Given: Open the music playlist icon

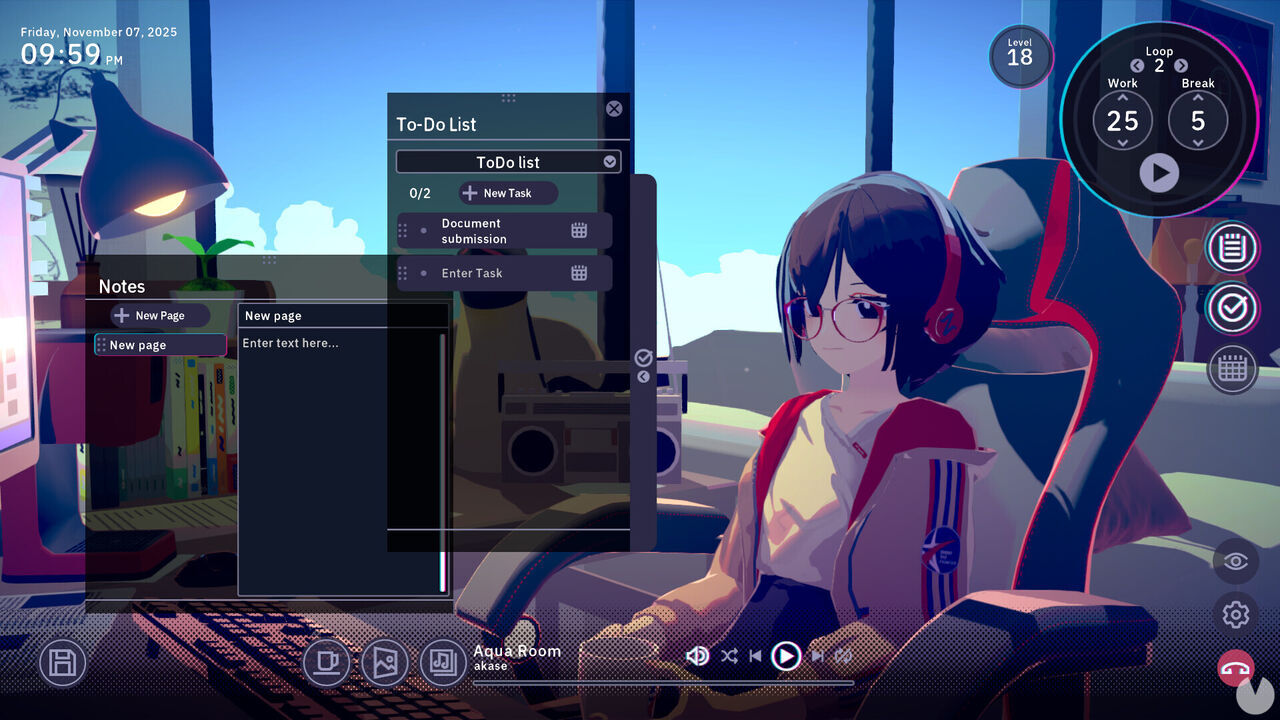Looking at the screenshot, I should pyautogui.click(x=442, y=662).
